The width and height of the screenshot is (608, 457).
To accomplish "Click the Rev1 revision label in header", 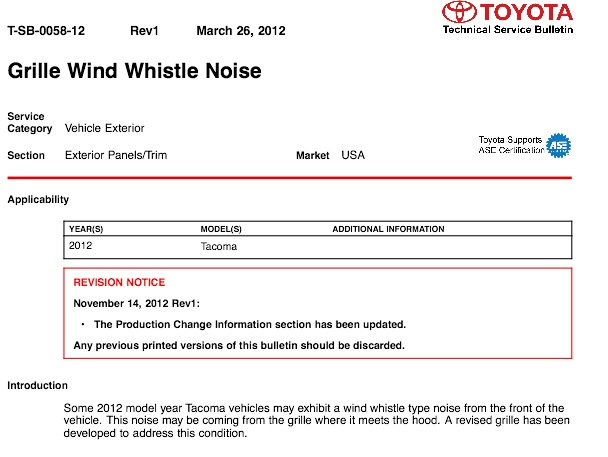I will coord(144,31).
